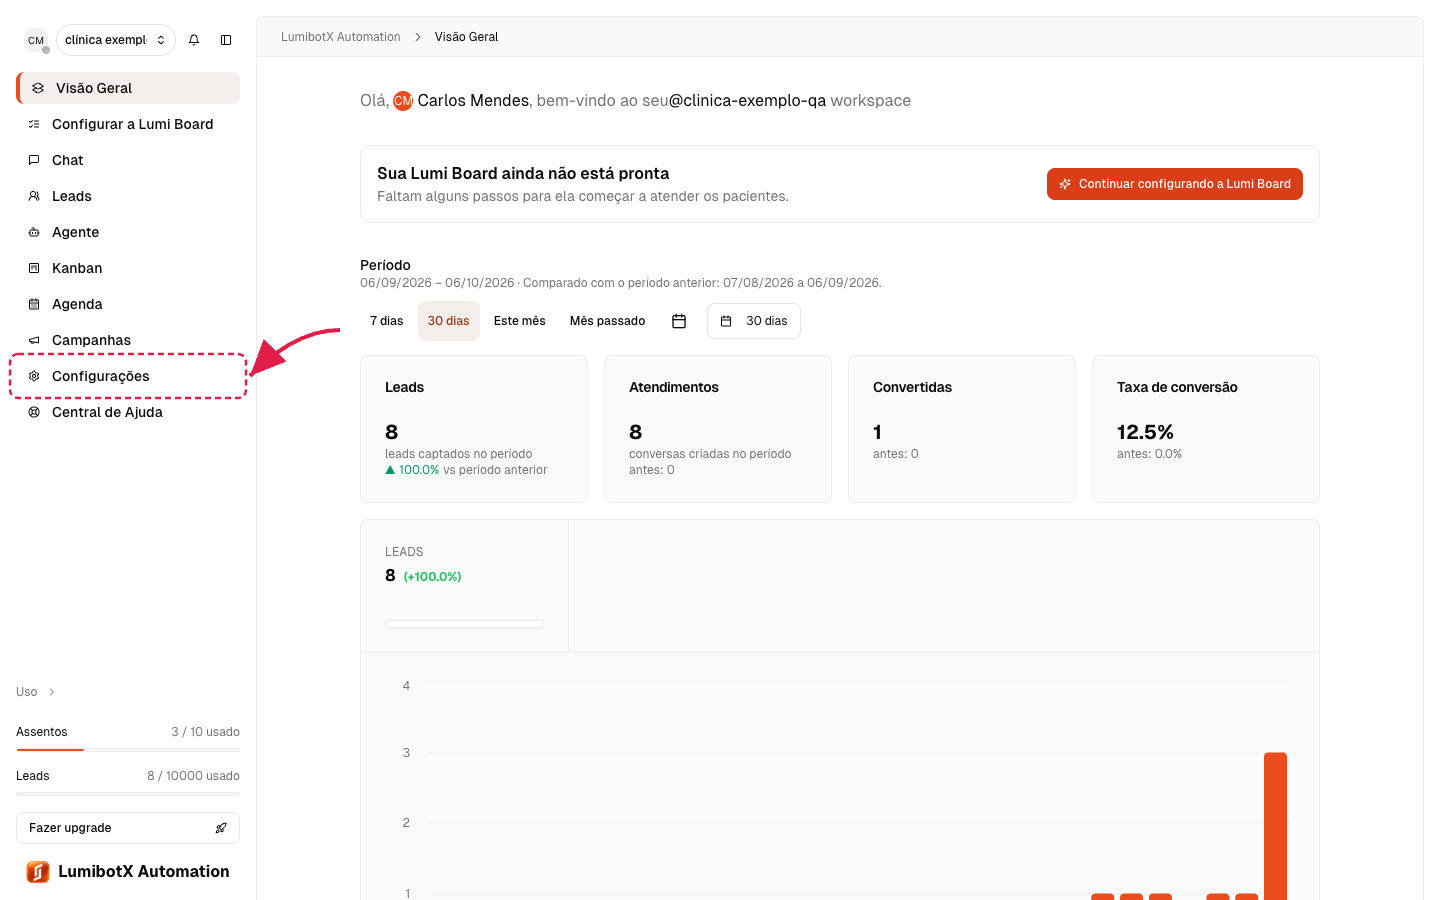Open Leads in the sidebar

tap(128, 196)
